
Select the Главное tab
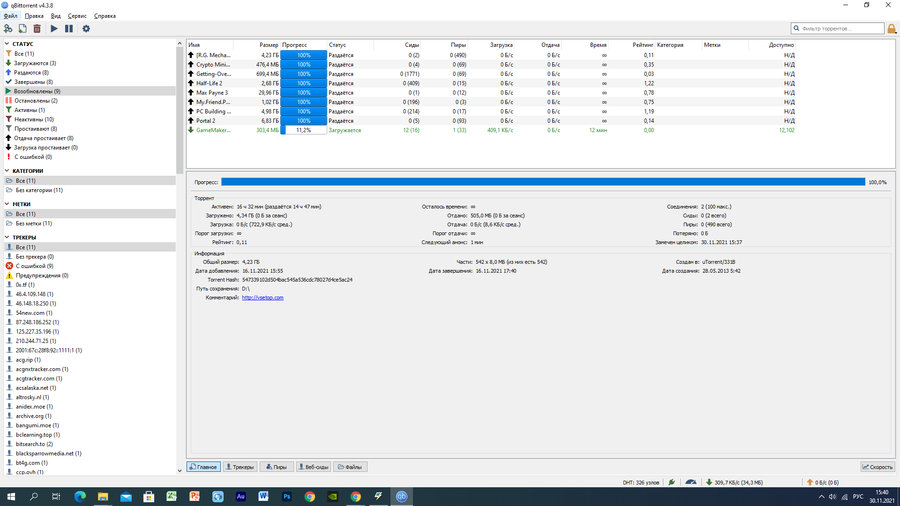point(203,467)
